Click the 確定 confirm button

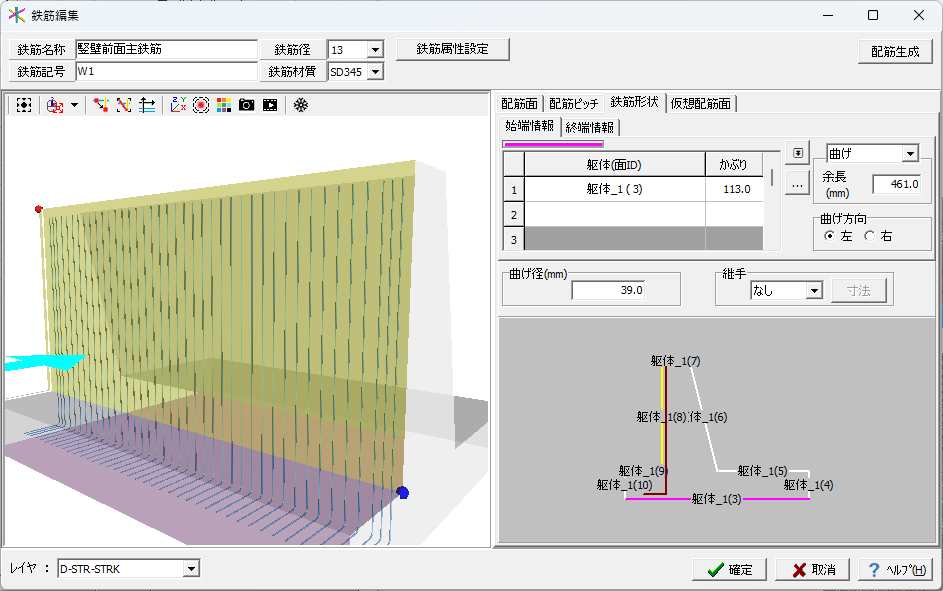tap(730, 569)
